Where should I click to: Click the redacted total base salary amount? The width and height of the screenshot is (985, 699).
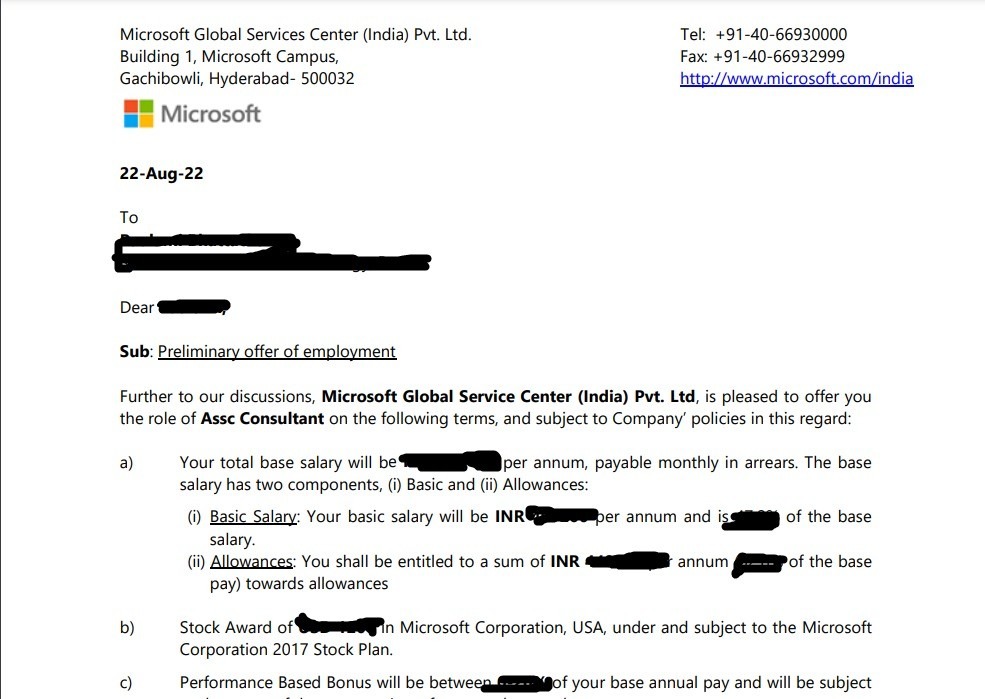click(x=450, y=462)
